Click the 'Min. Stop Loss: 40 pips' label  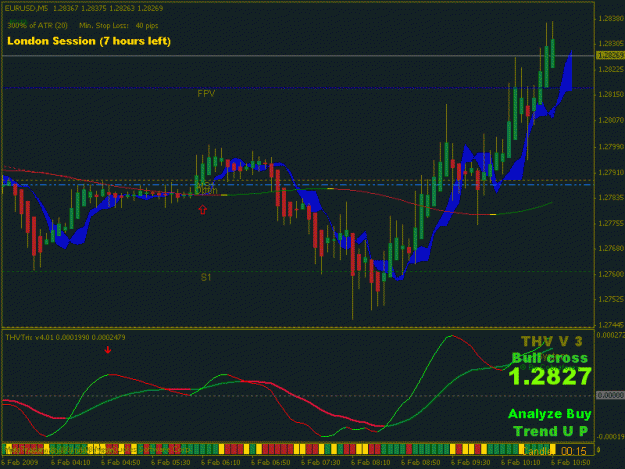[119, 26]
